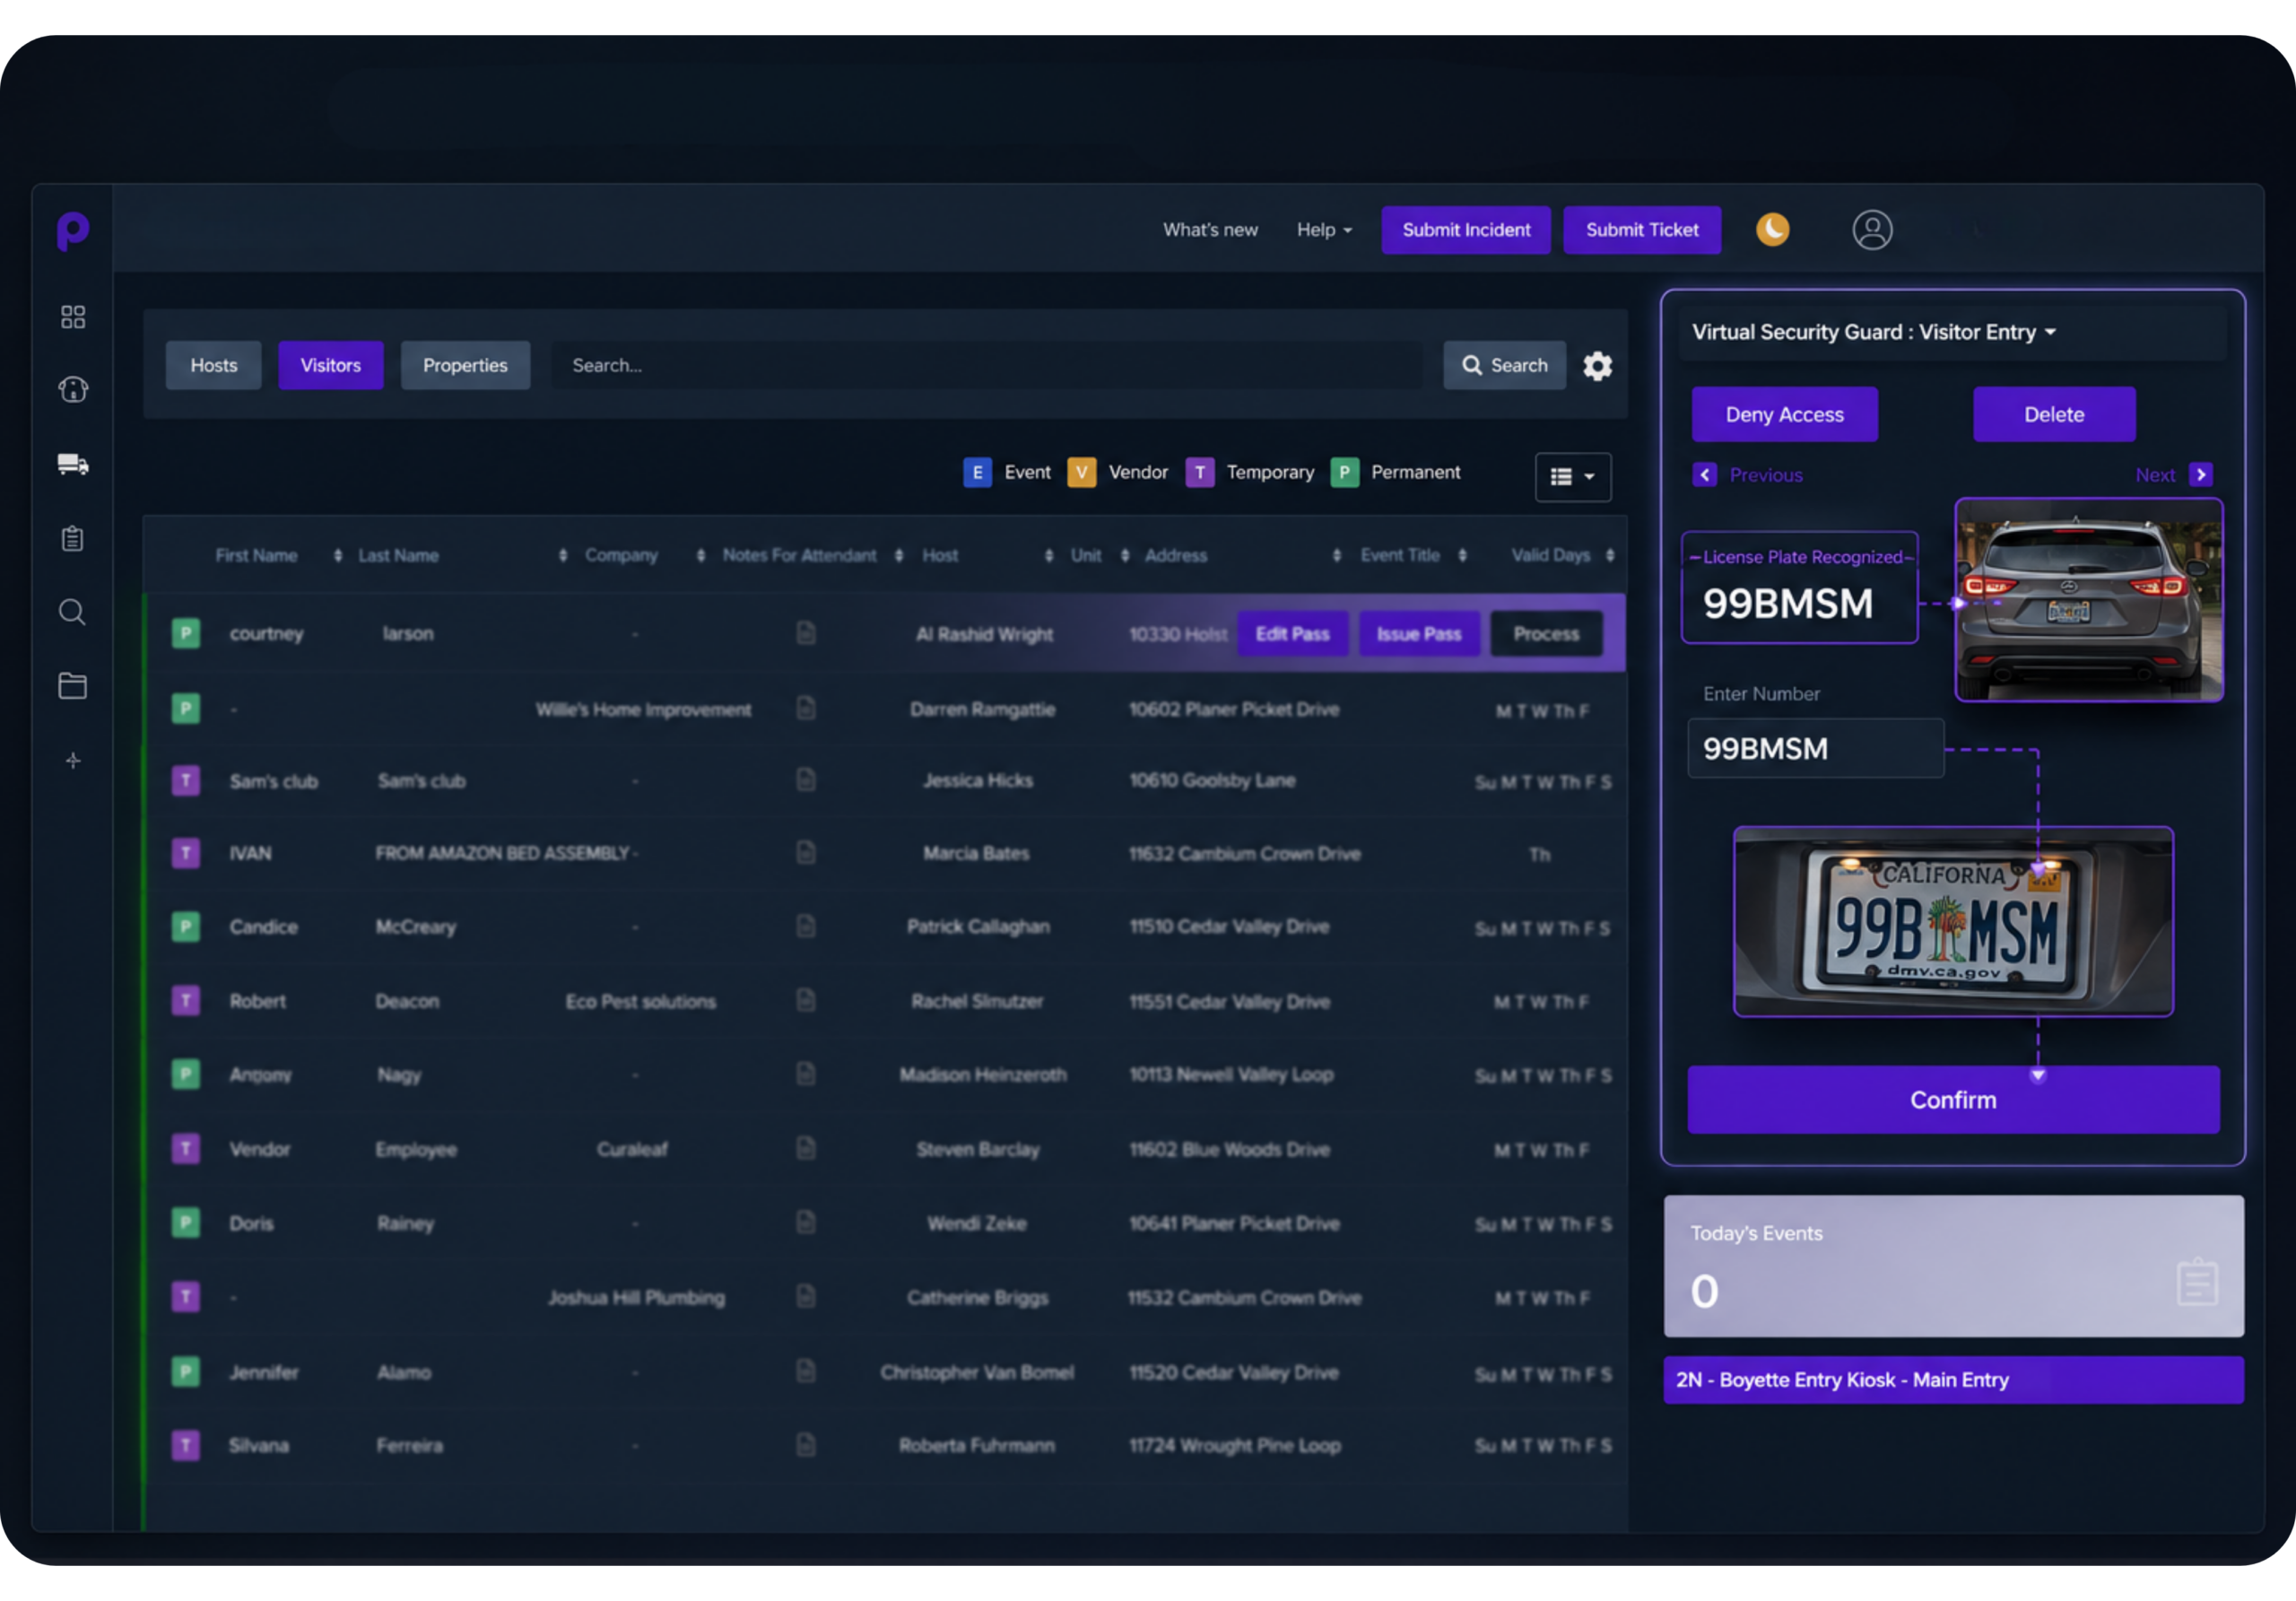Open the clipboard icon in sidebar
The width and height of the screenshot is (2296, 1601).
pyautogui.click(x=73, y=539)
